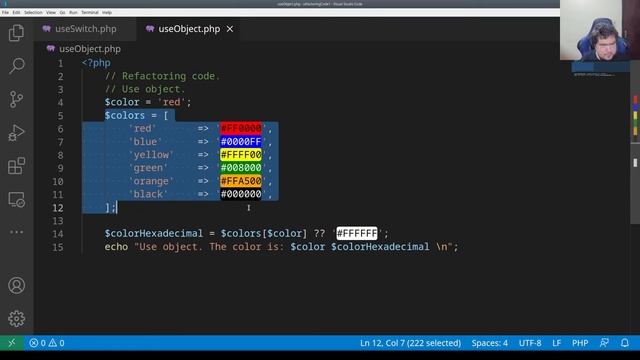640x360 pixels.
Task: Click the $colorHexadecimal variable on line 14
Action: (x=153, y=233)
